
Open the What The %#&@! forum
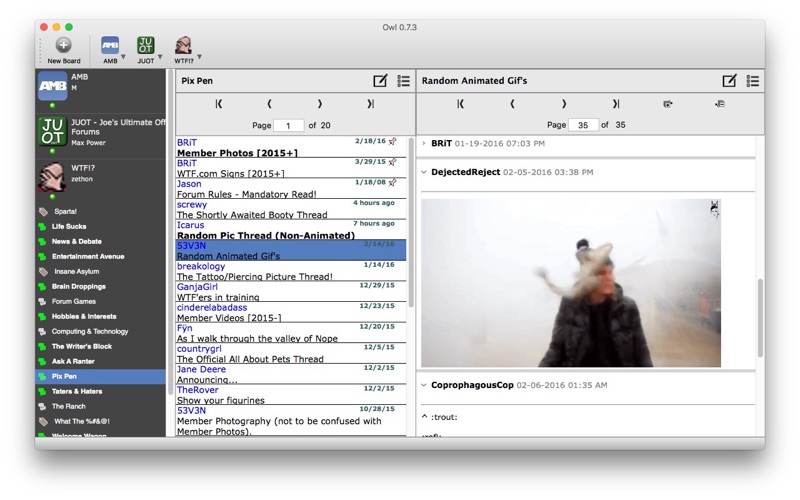pyautogui.click(x=82, y=421)
